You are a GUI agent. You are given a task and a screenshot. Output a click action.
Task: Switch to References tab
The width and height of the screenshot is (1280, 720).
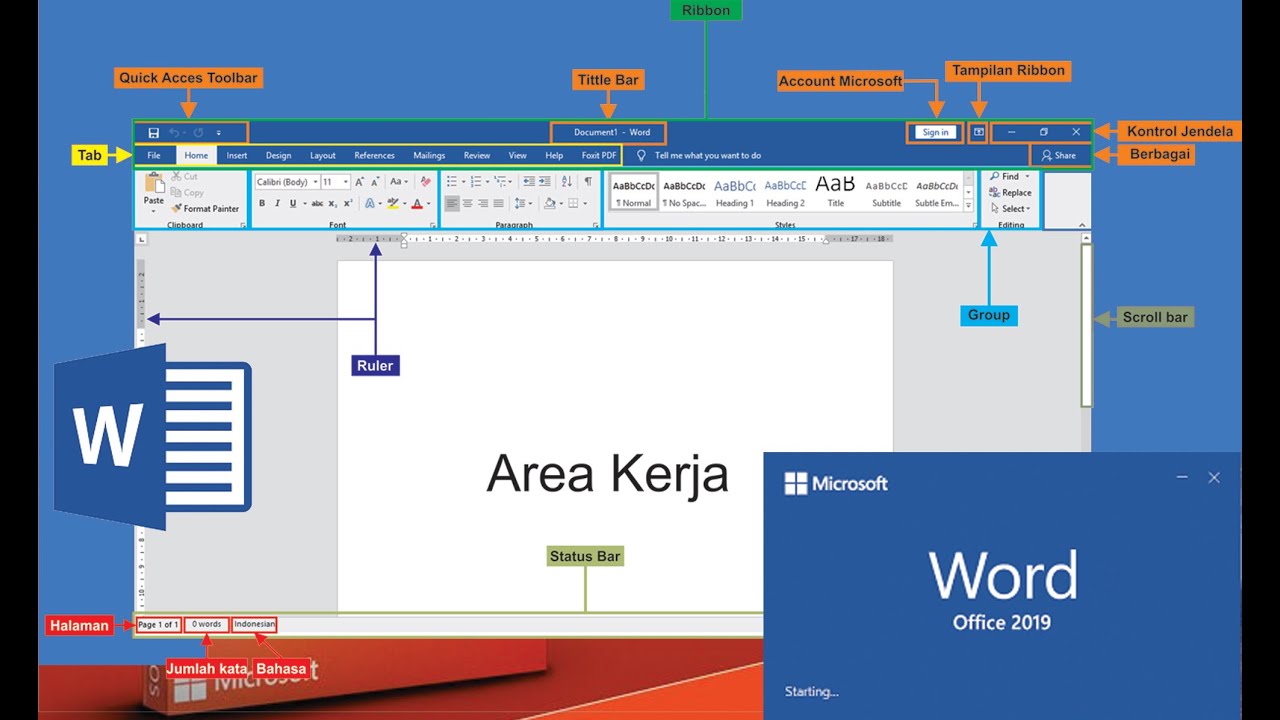[375, 156]
